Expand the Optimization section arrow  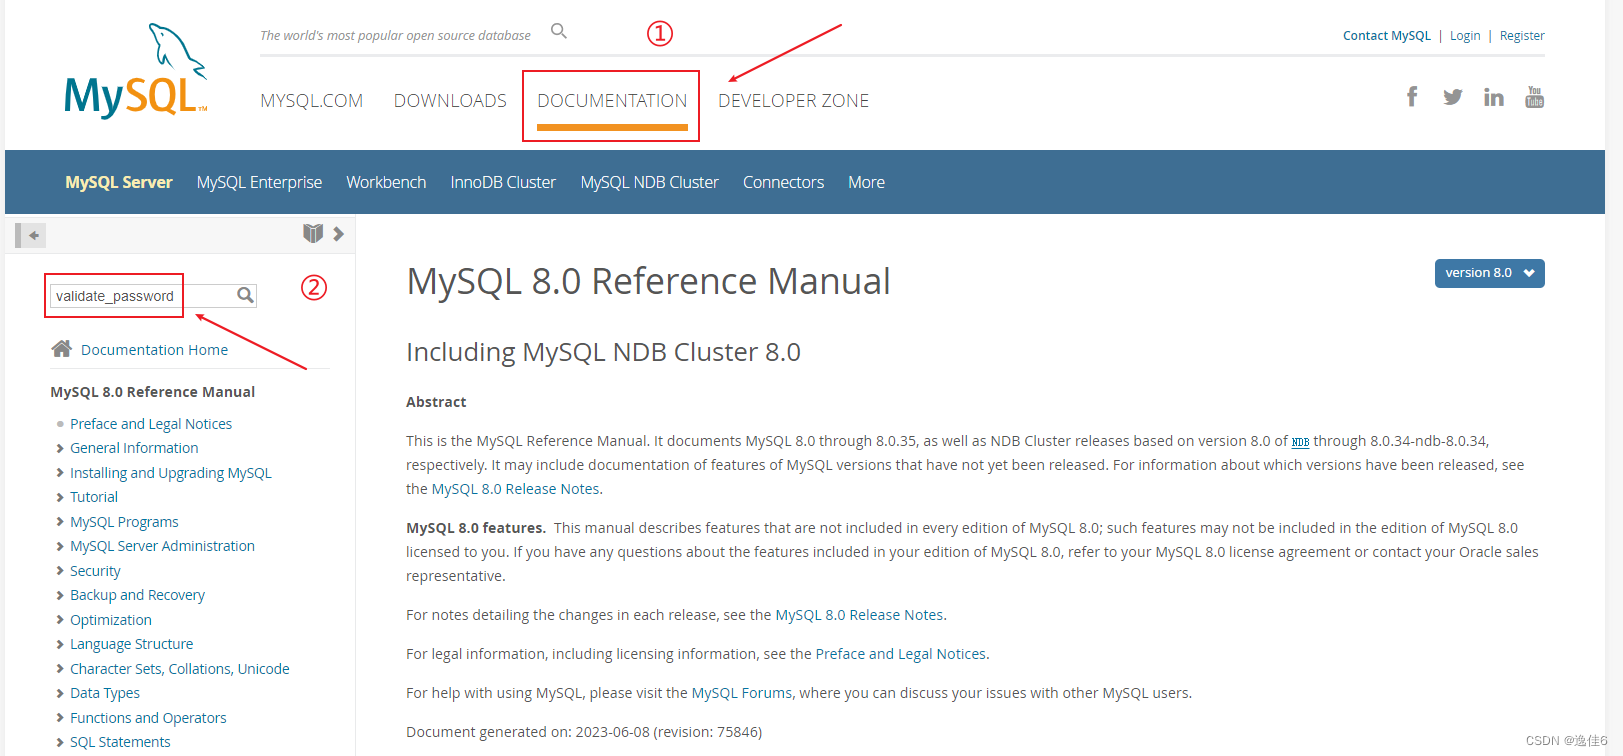[60, 620]
